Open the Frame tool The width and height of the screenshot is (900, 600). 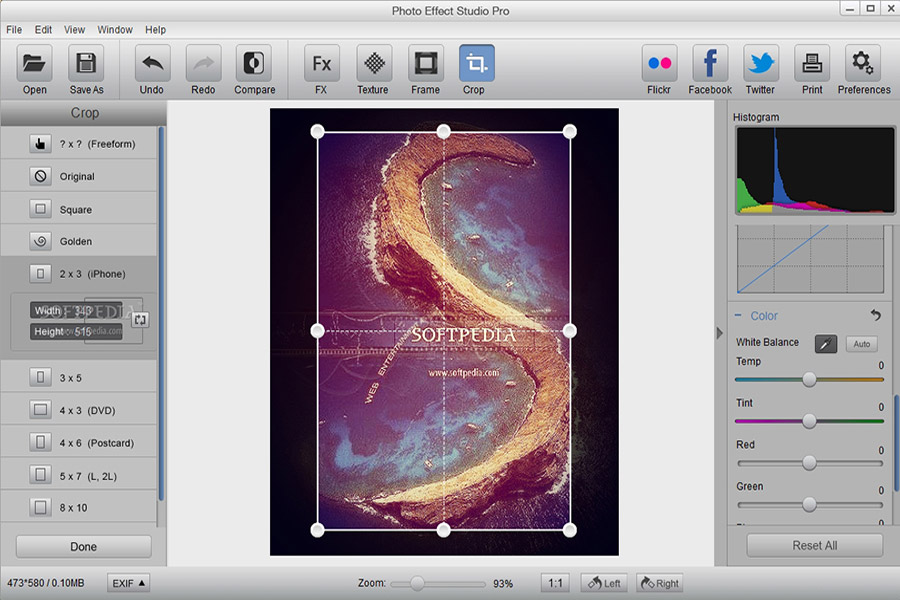[x=425, y=63]
